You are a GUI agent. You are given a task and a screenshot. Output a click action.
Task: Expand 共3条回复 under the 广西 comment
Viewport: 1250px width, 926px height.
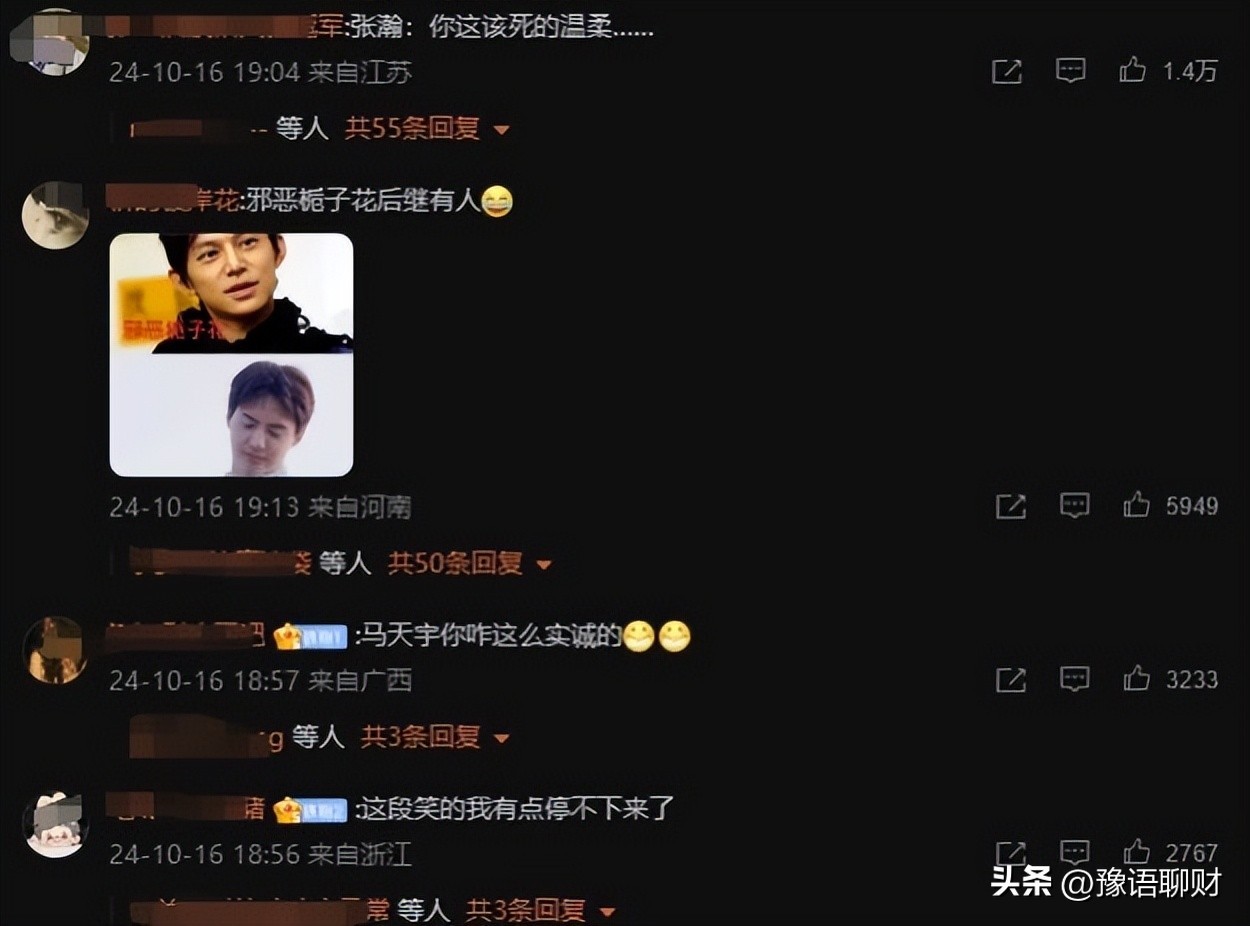(435, 738)
